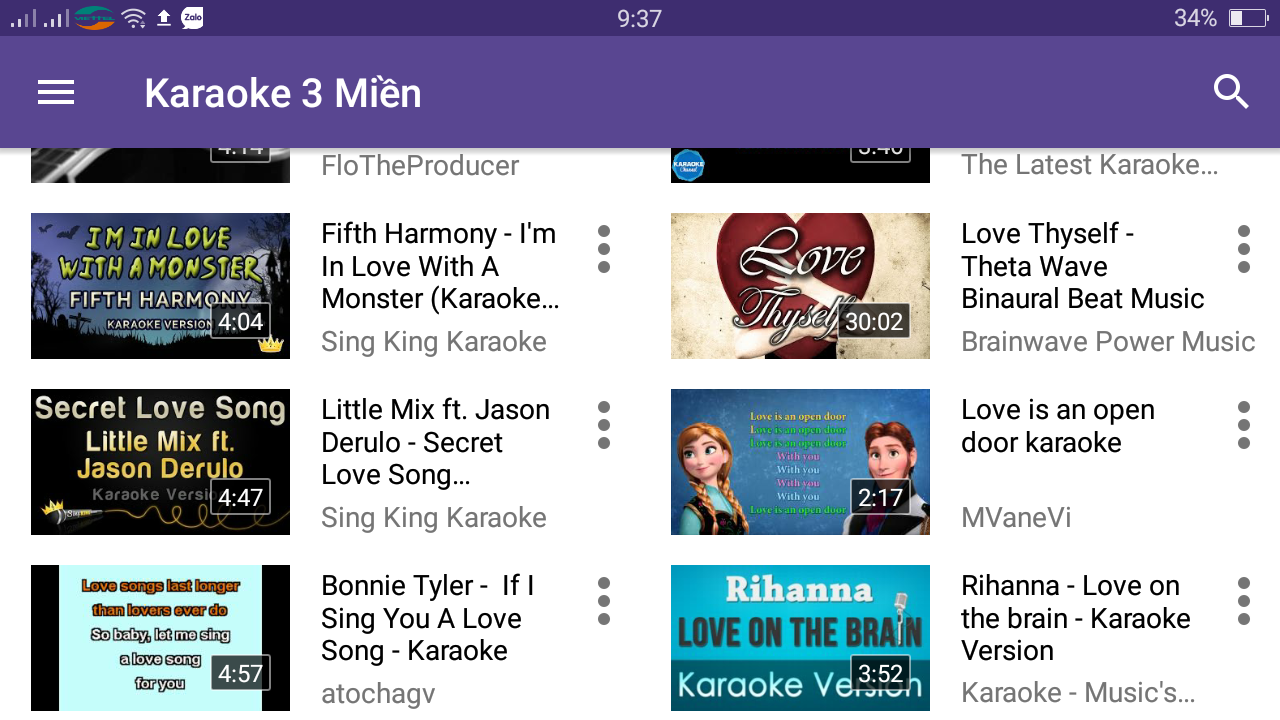Viewport: 1280px width, 720px height.
Task: Play I'm In Love With A Monster thumbnail
Action: click(x=160, y=286)
